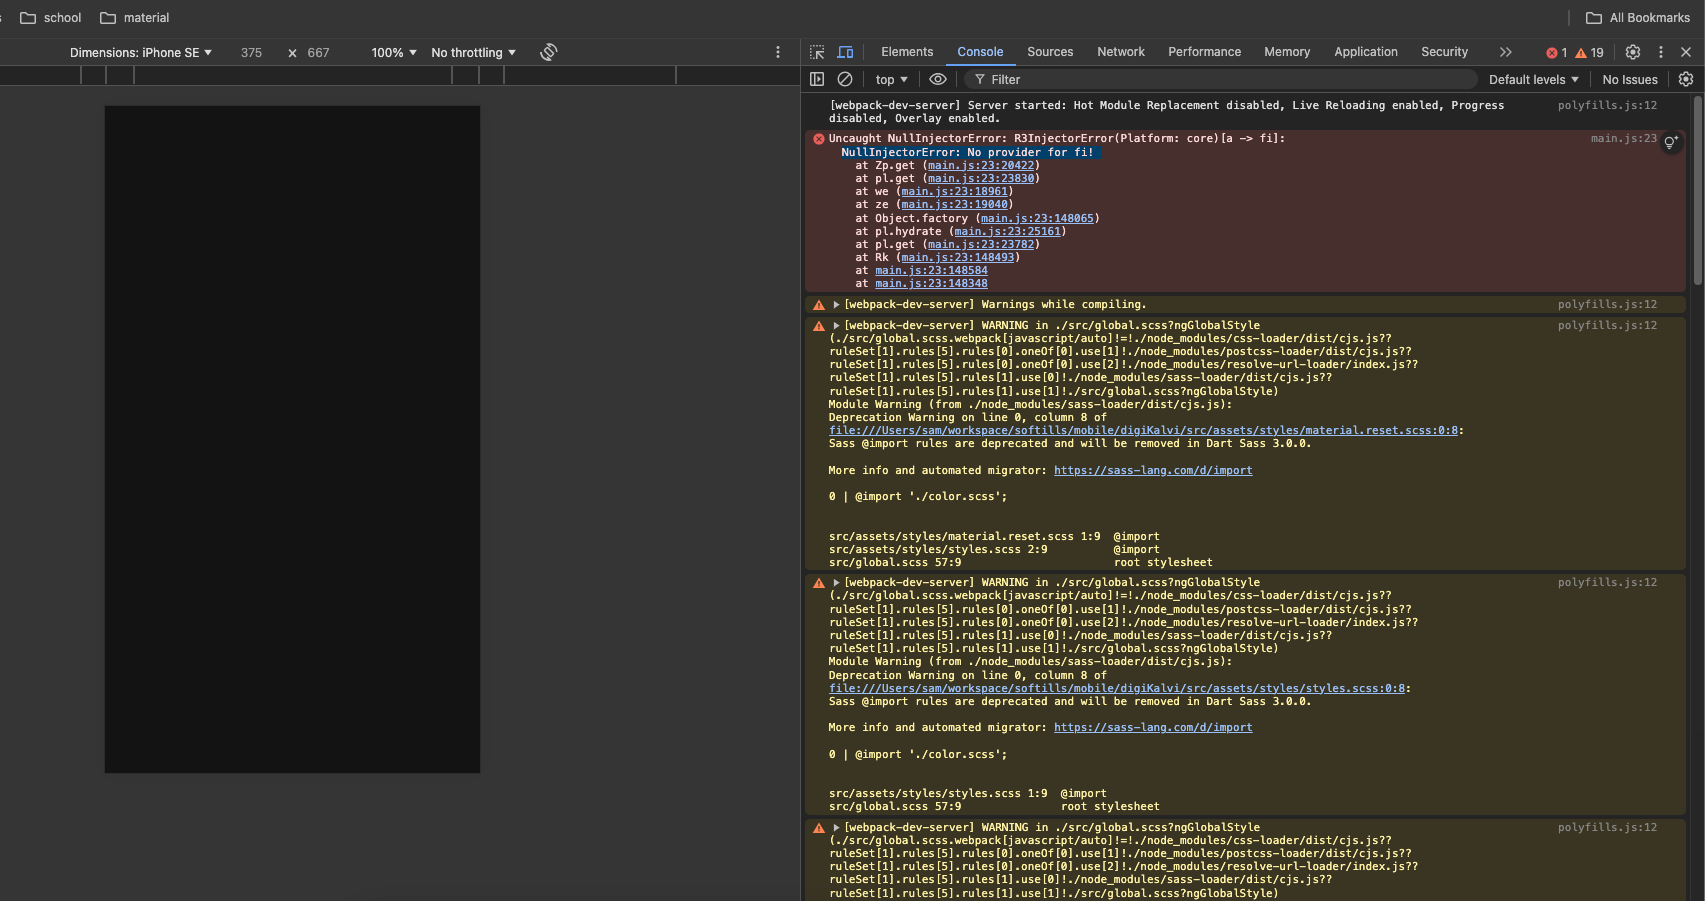Click the more tabs chevron icon
The image size is (1705, 901).
(x=1505, y=52)
